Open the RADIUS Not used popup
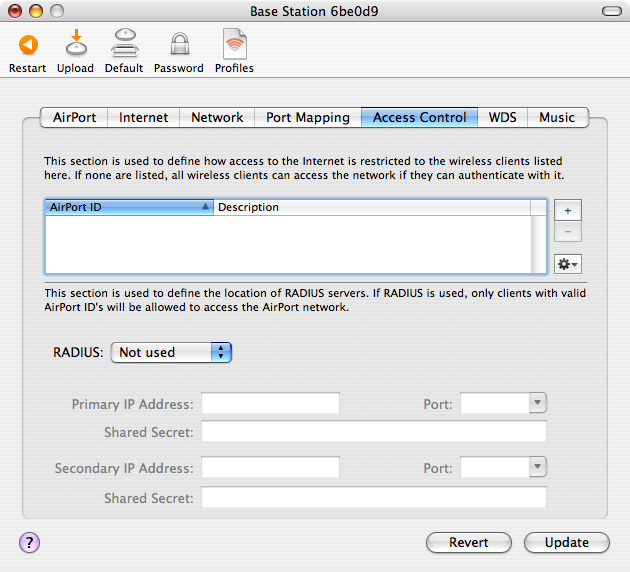The width and height of the screenshot is (630, 572). tap(171, 352)
